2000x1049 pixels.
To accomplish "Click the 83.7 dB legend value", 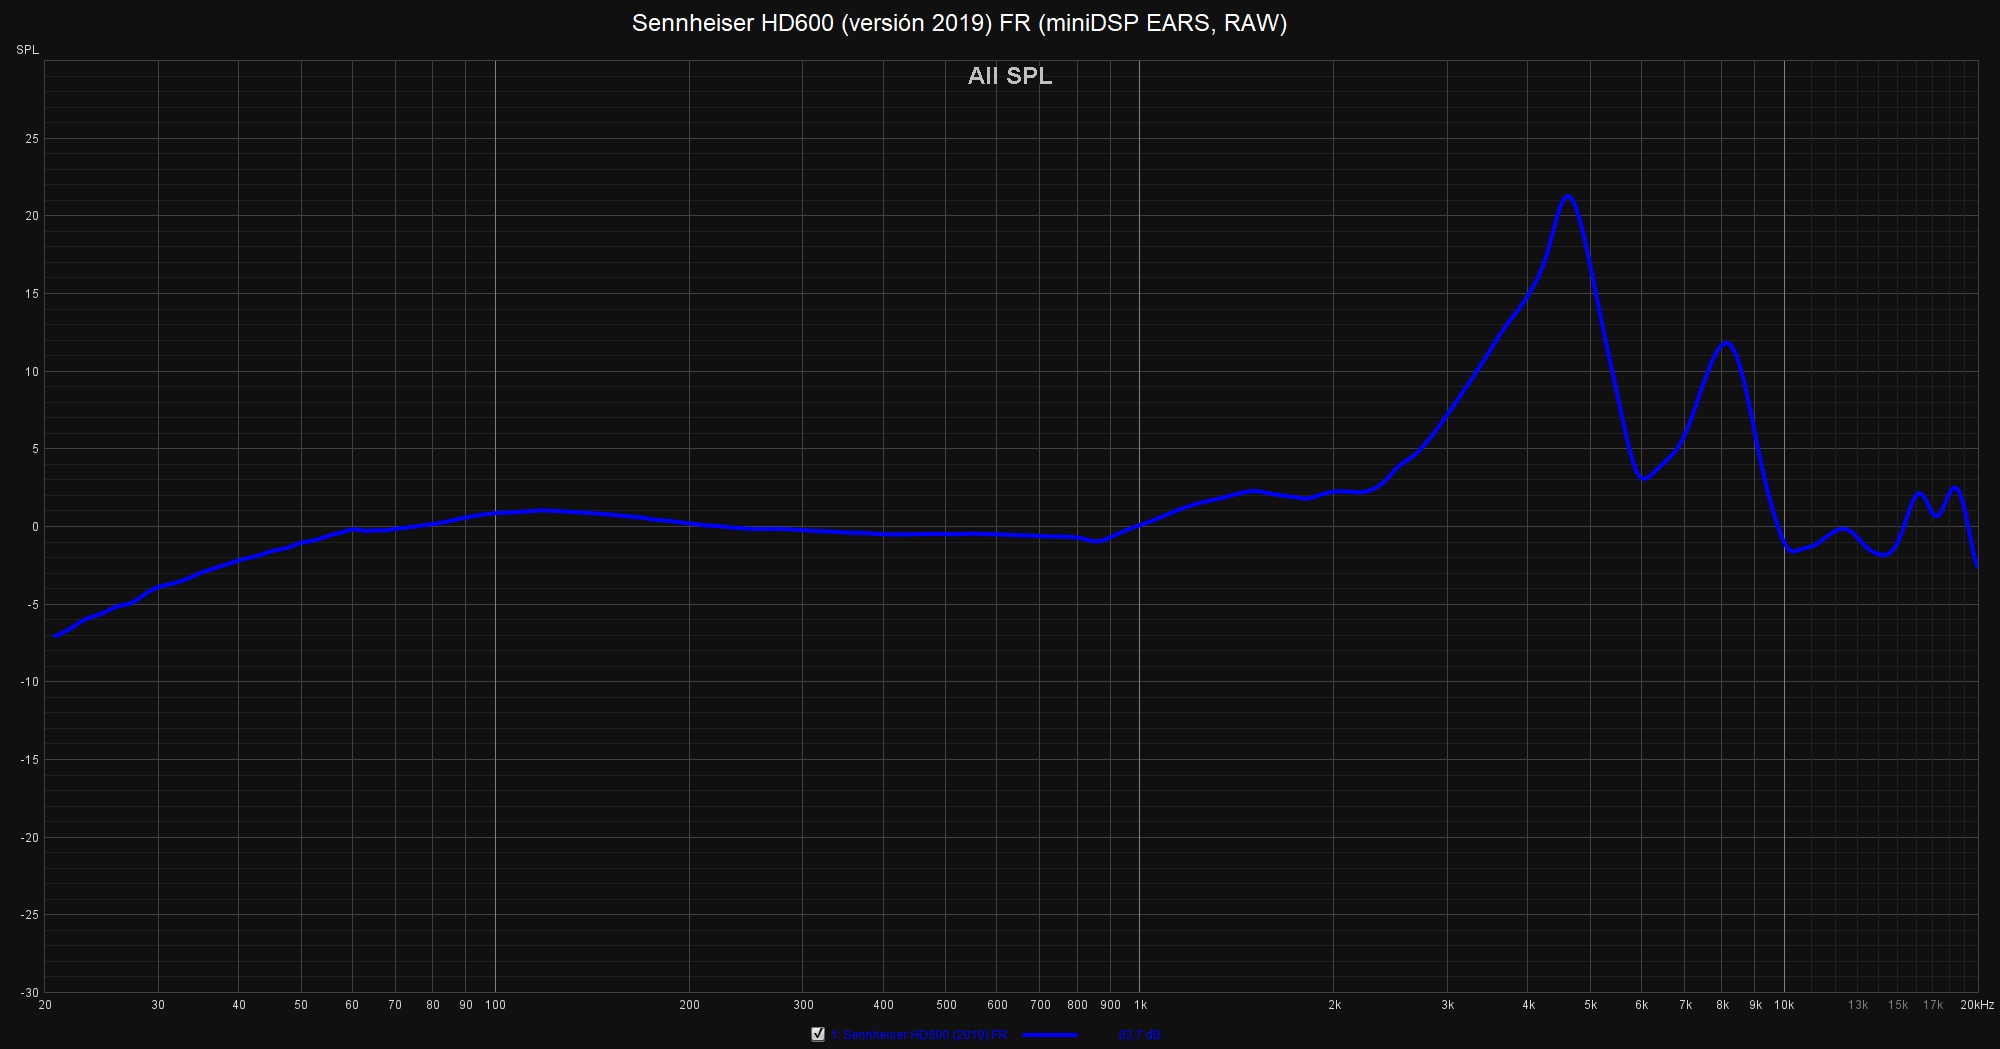I will (x=1139, y=1035).
